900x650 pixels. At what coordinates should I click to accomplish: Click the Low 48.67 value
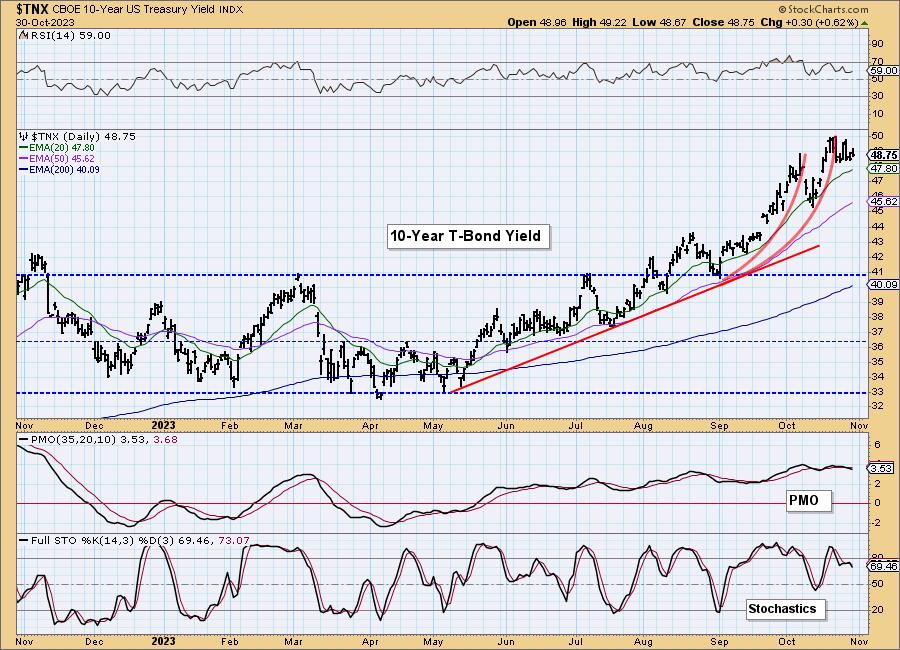pos(659,22)
